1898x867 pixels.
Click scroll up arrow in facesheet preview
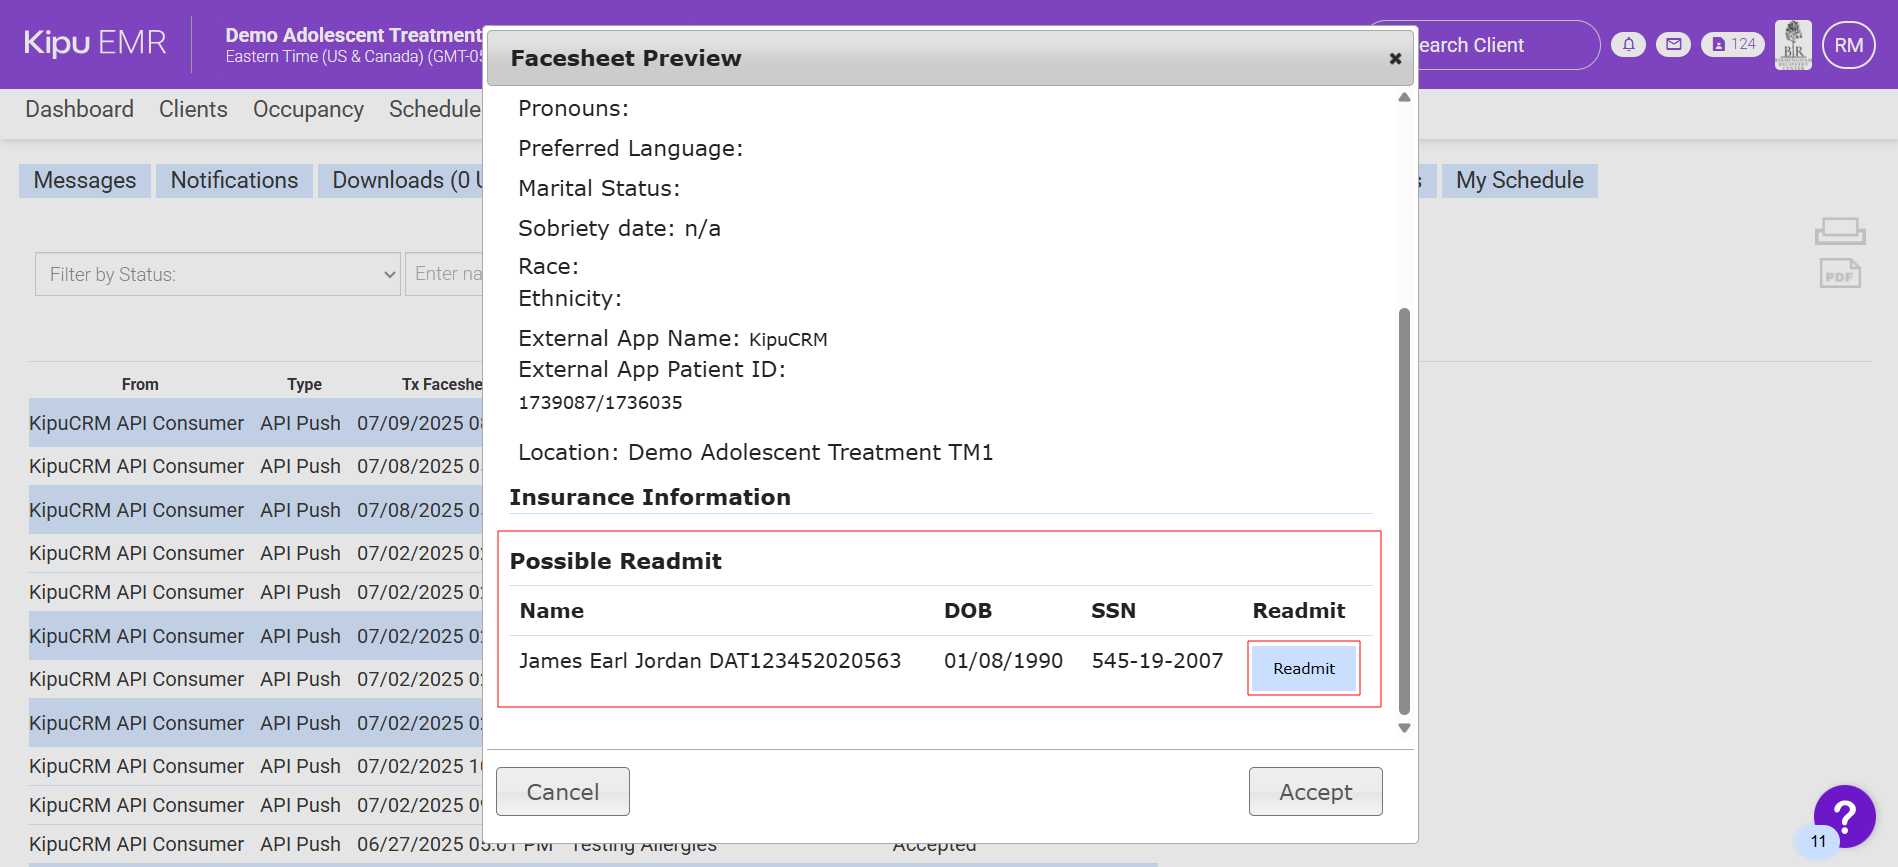click(1404, 98)
